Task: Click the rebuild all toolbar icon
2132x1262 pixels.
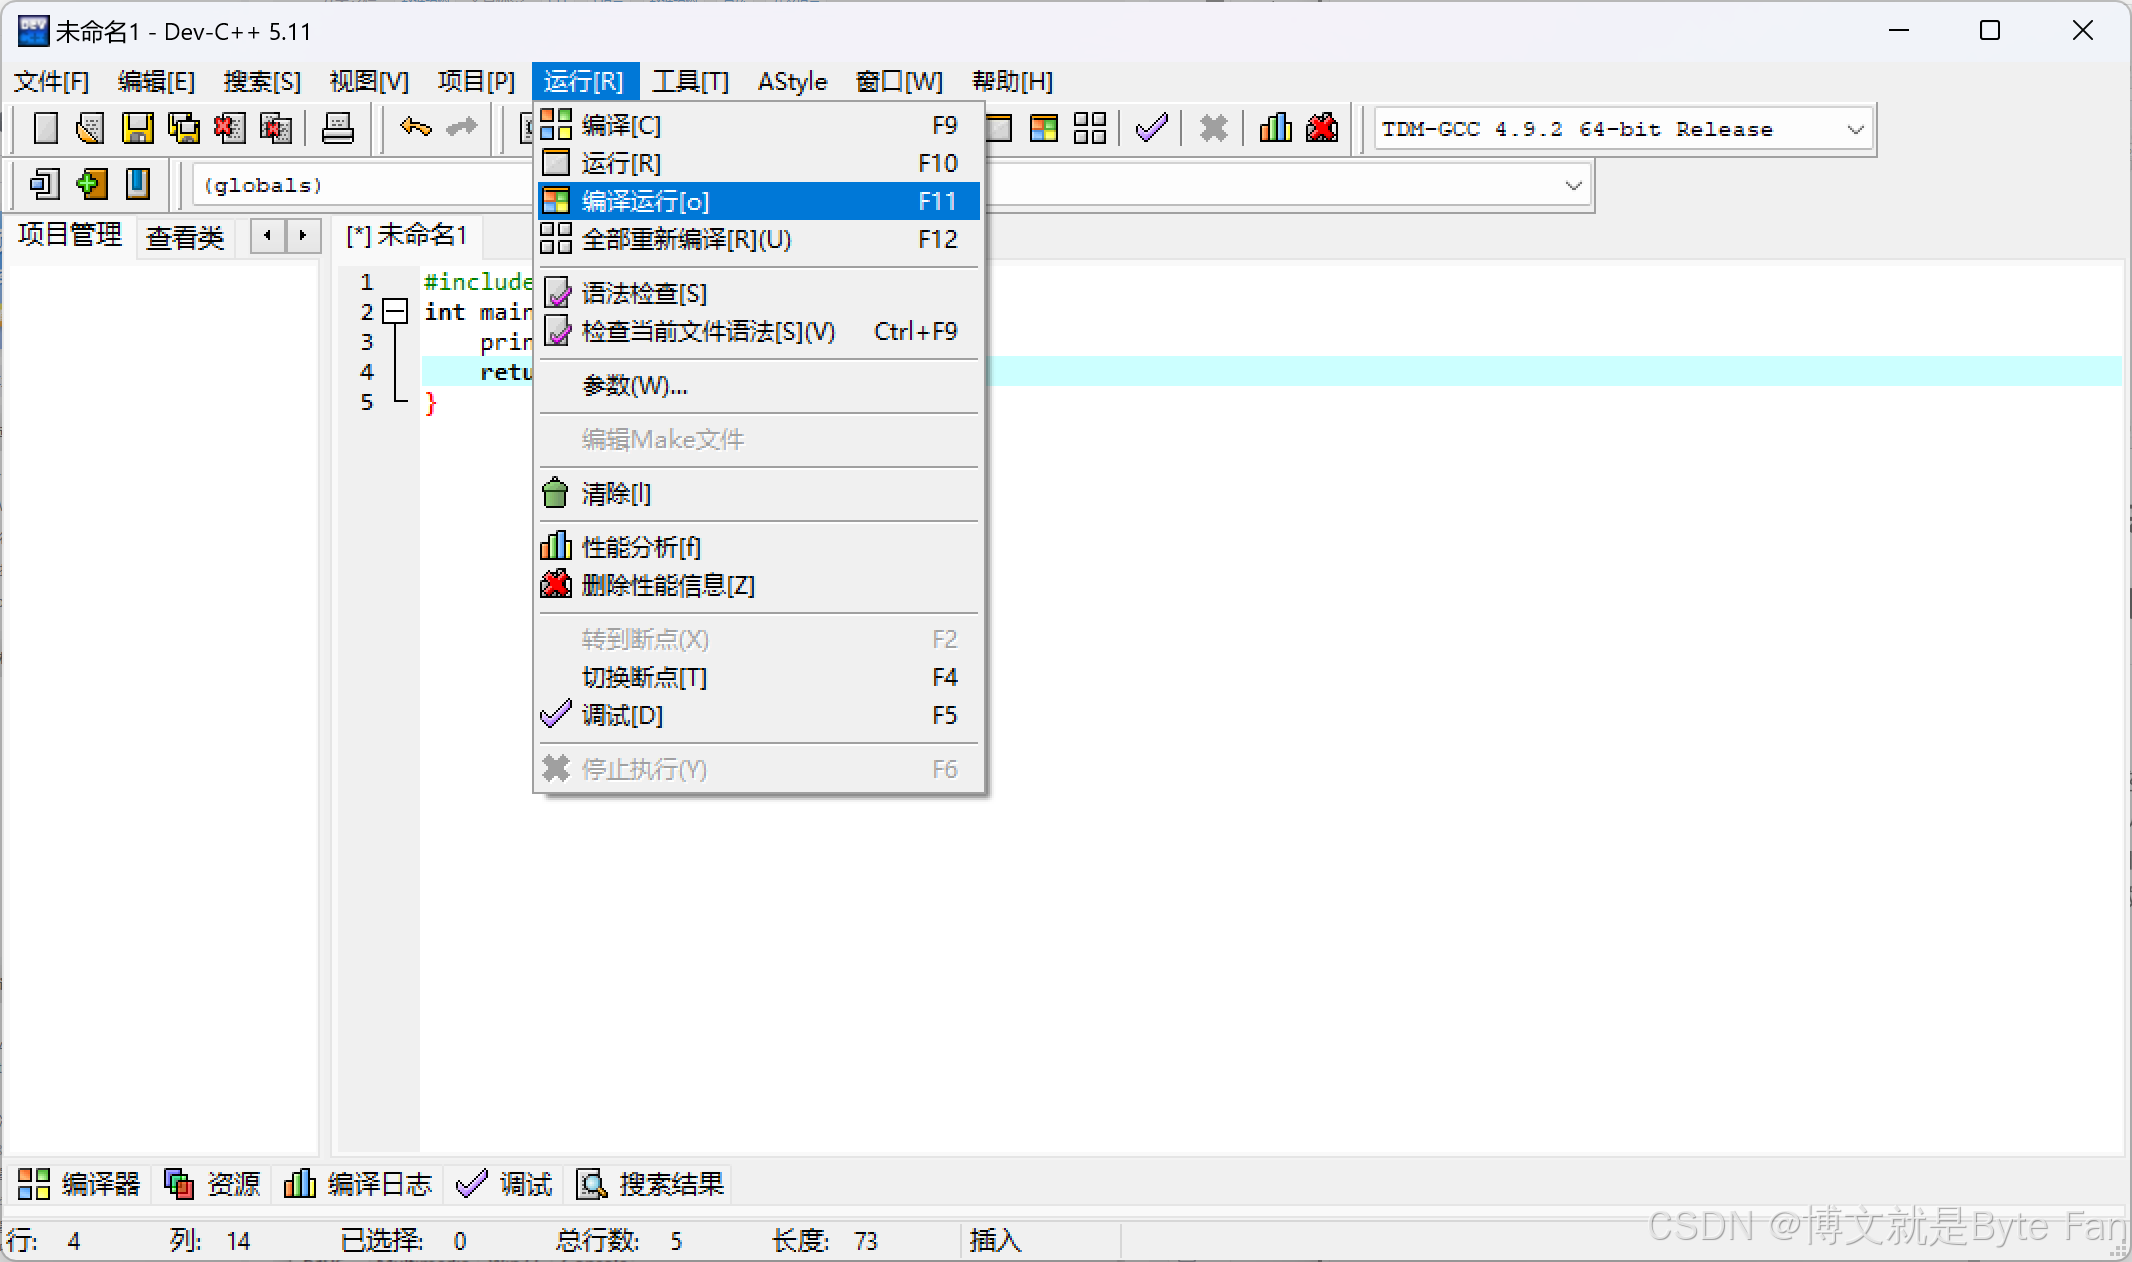Action: [x=1089, y=128]
